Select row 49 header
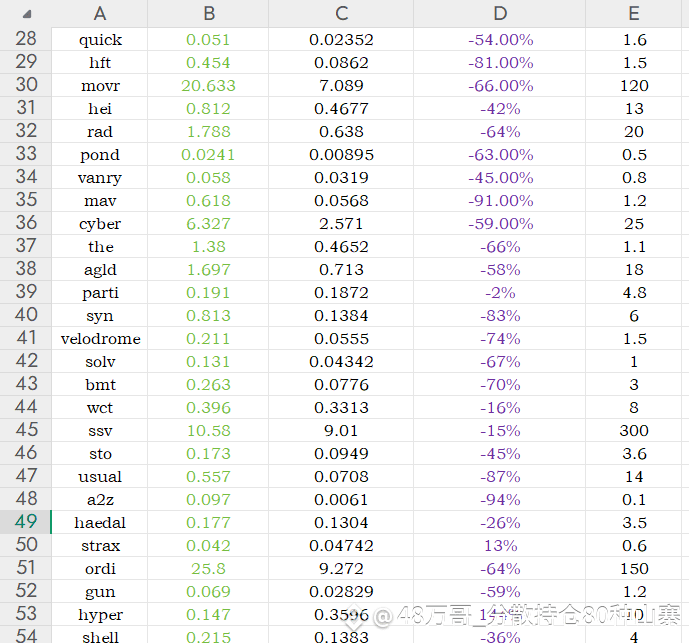This screenshot has height=643, width=689. click(25, 522)
